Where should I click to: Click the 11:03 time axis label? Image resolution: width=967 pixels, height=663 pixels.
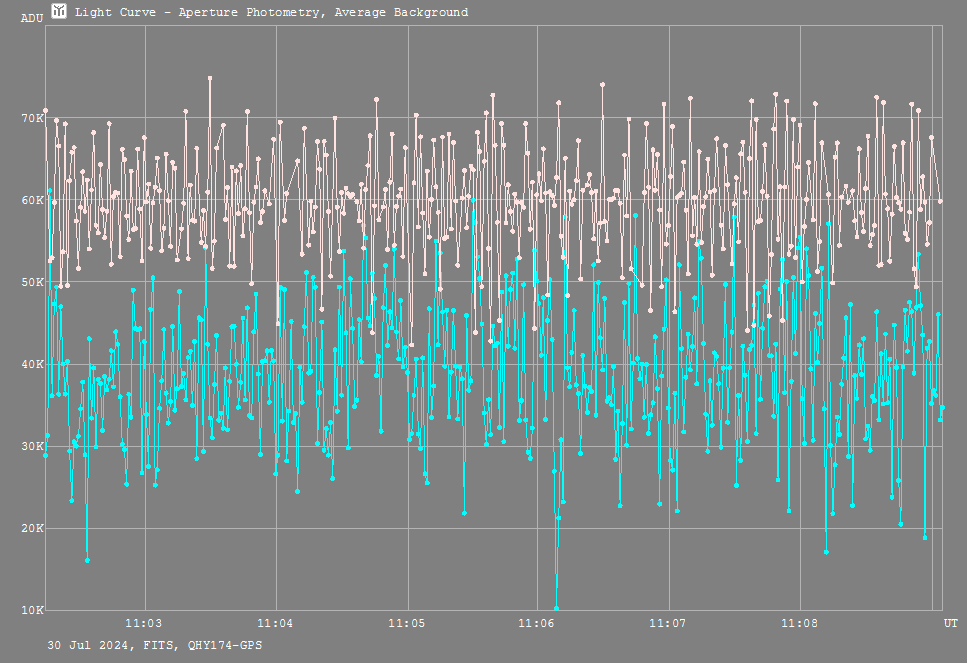(x=144, y=623)
